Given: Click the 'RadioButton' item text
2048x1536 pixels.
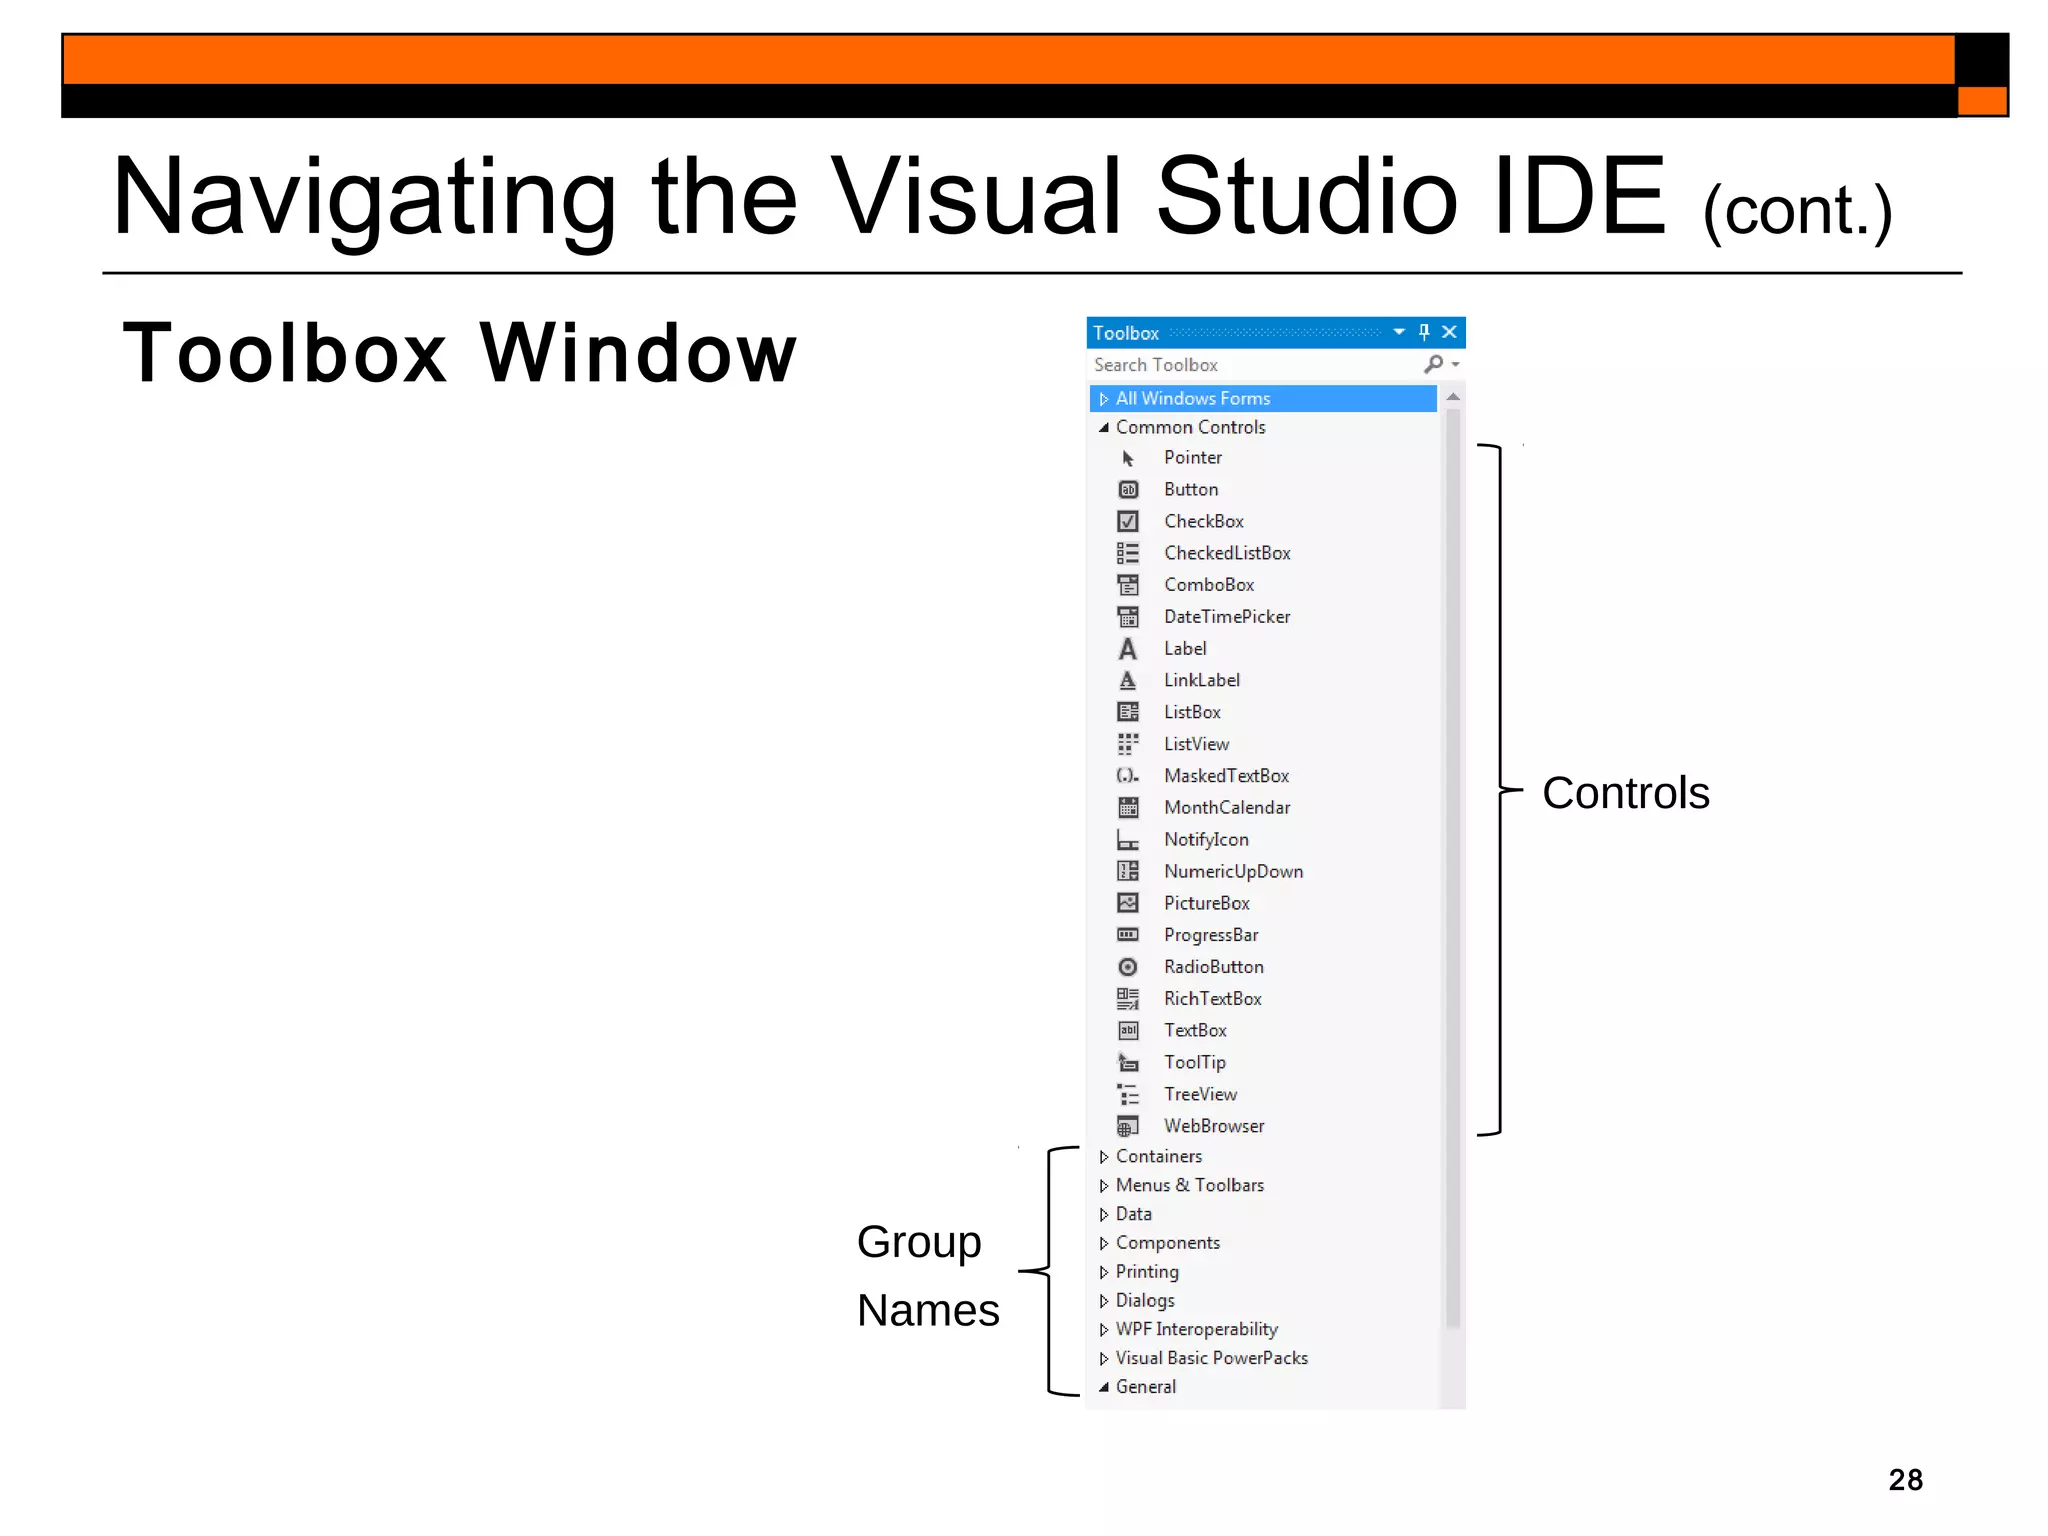Looking at the screenshot, I should pos(1214,967).
